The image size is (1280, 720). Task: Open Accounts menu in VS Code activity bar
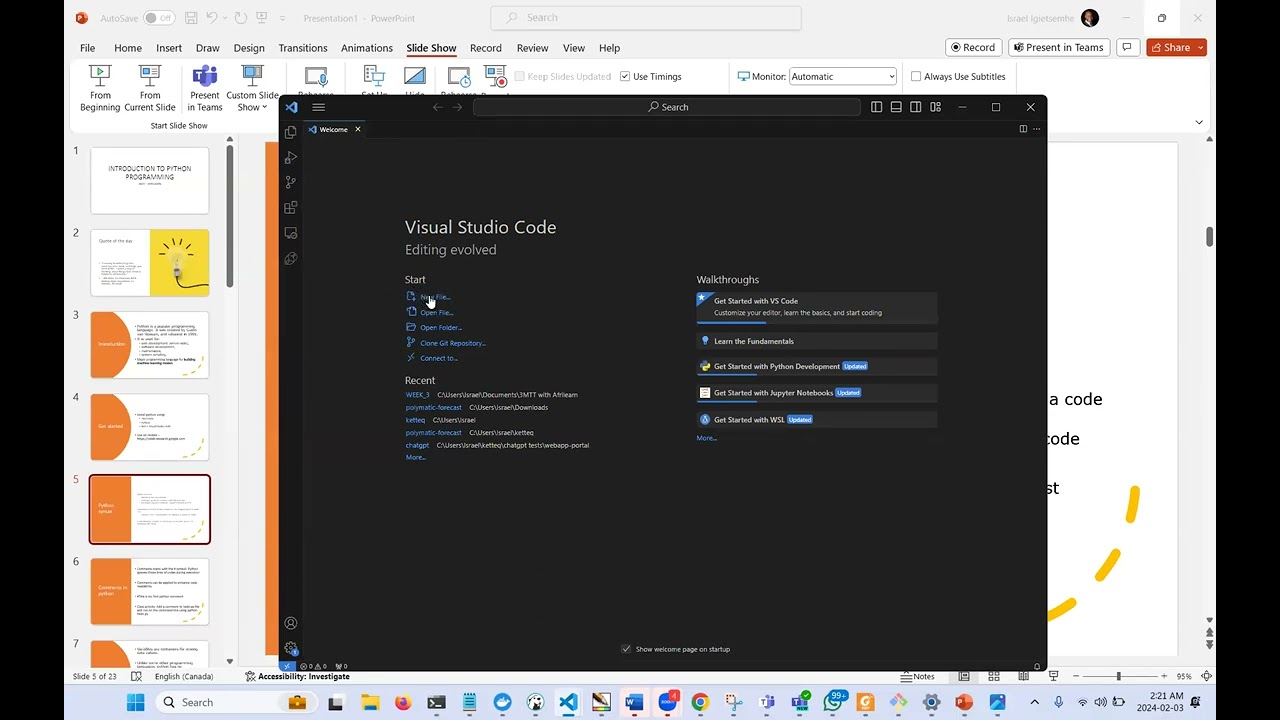[290, 623]
